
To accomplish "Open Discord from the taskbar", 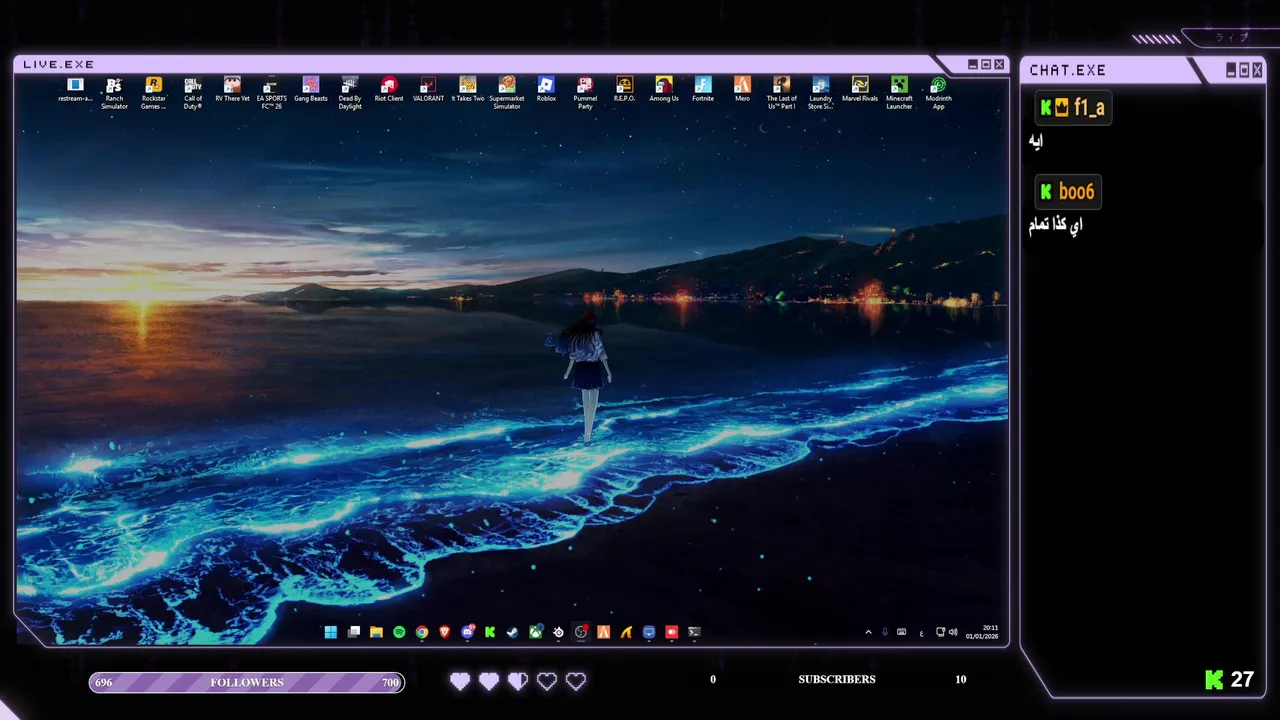I will (x=468, y=632).
